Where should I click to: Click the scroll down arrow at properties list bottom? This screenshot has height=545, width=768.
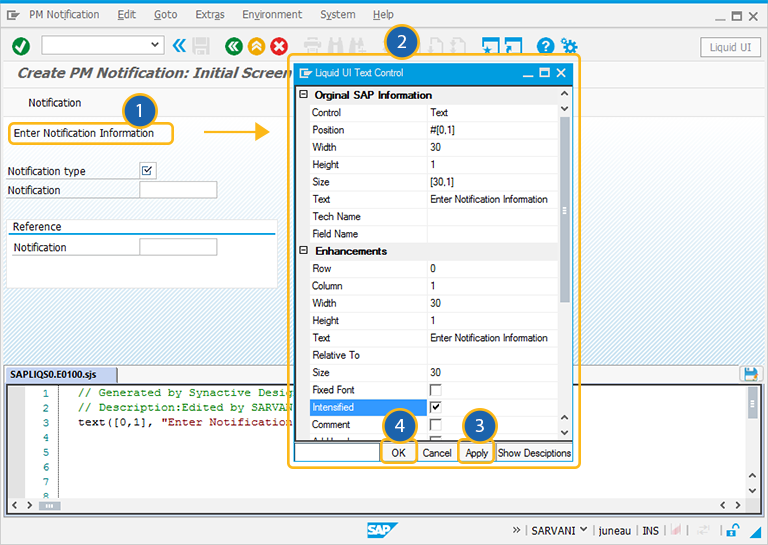pyautogui.click(x=564, y=432)
